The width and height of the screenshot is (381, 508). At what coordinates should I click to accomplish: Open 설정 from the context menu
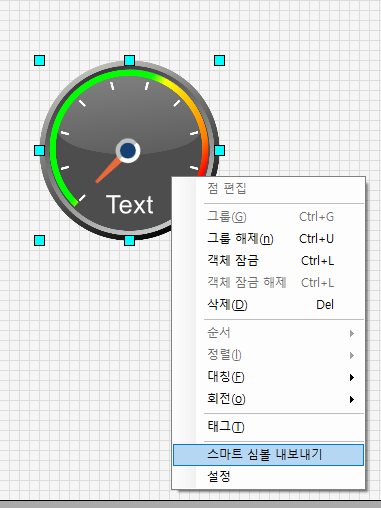coord(268,476)
